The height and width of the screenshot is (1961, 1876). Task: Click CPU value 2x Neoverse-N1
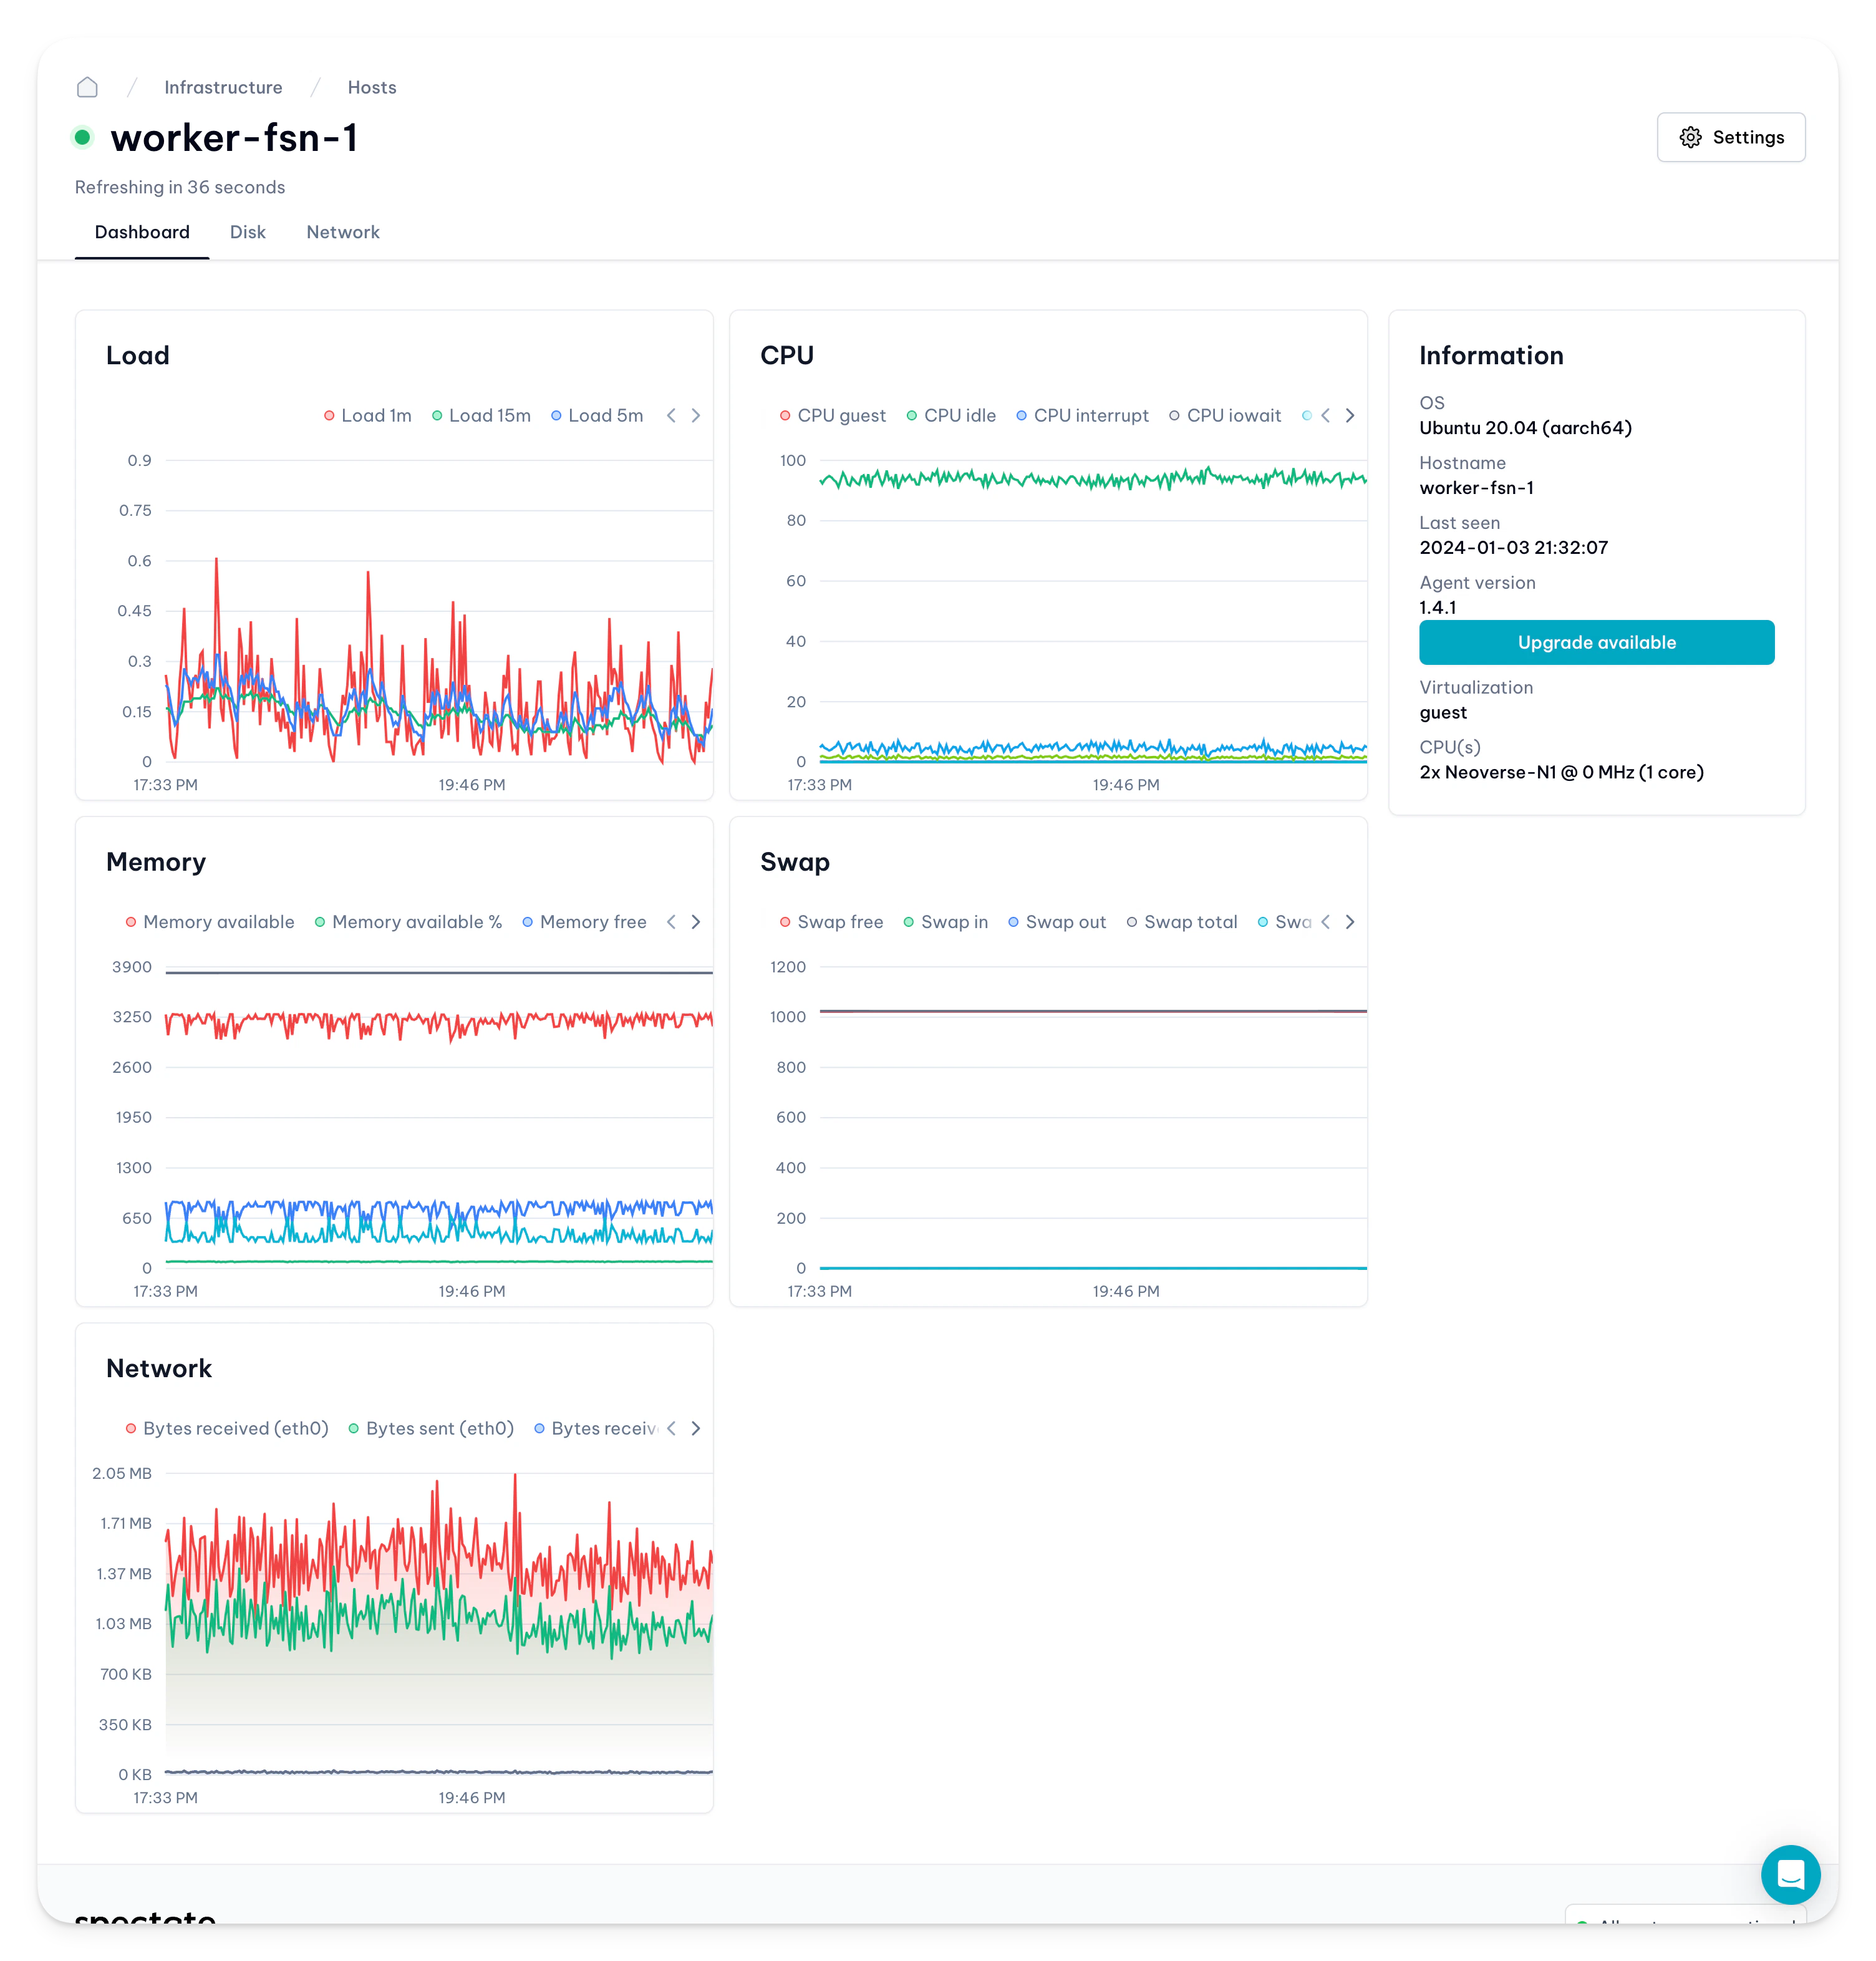pyautogui.click(x=1561, y=772)
